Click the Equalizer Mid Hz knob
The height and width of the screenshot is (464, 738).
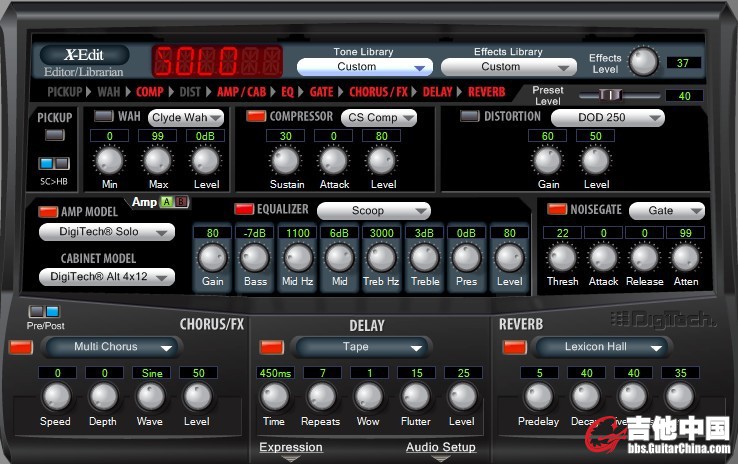[297, 258]
